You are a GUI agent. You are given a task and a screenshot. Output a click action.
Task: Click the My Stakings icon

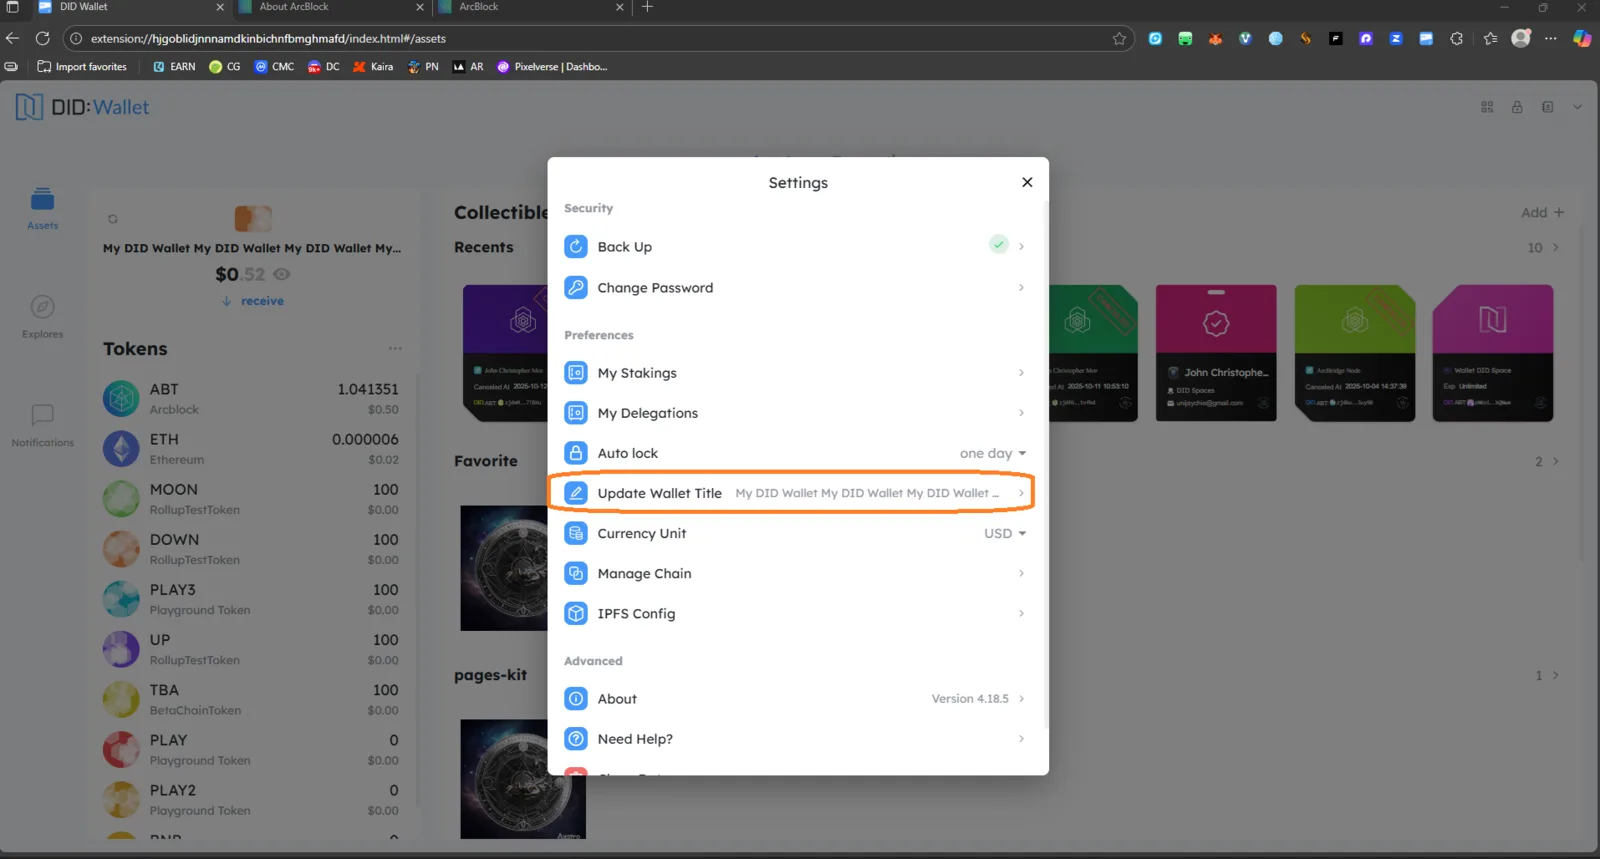tap(576, 373)
